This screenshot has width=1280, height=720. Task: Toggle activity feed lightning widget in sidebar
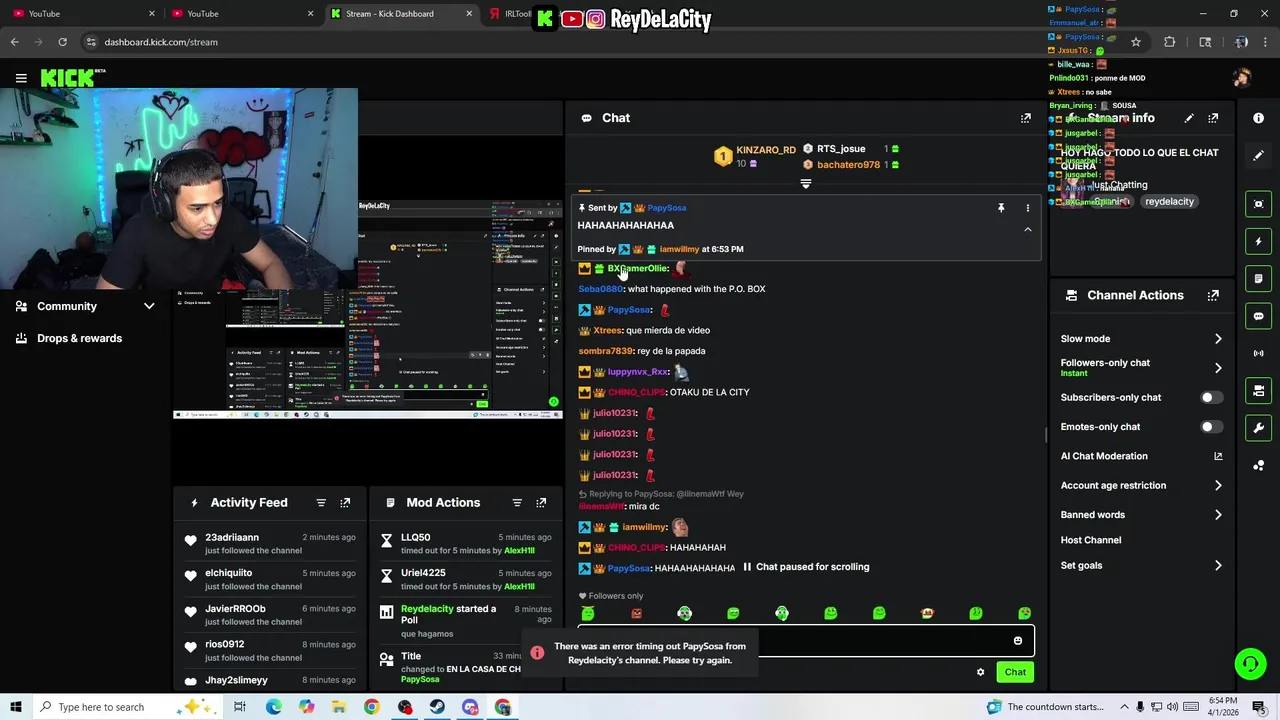coord(1258,241)
